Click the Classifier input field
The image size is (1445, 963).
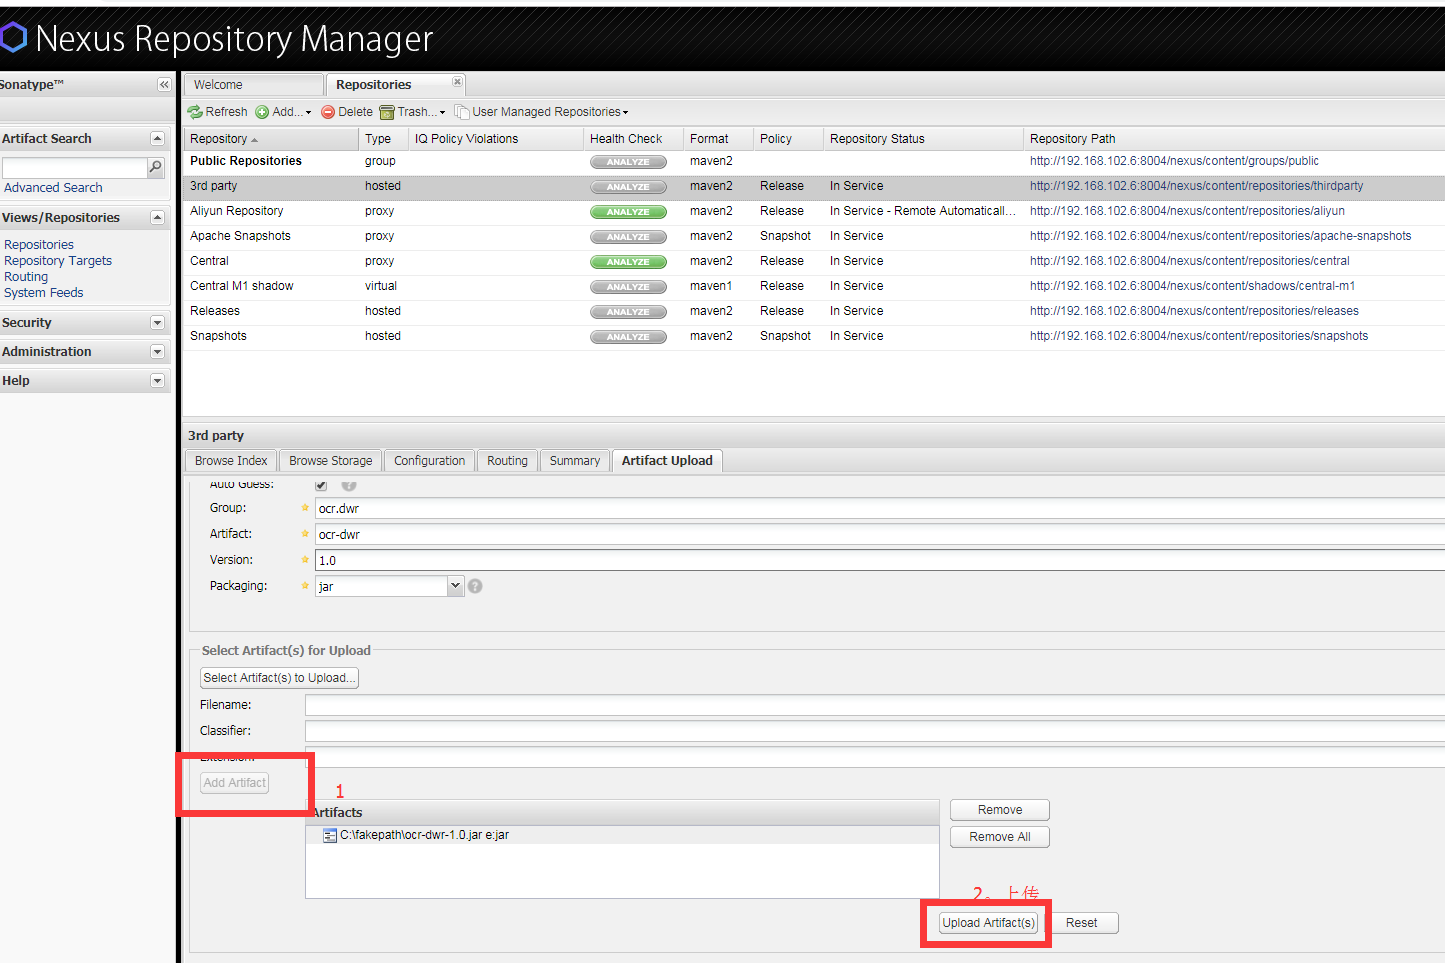[x=875, y=732]
